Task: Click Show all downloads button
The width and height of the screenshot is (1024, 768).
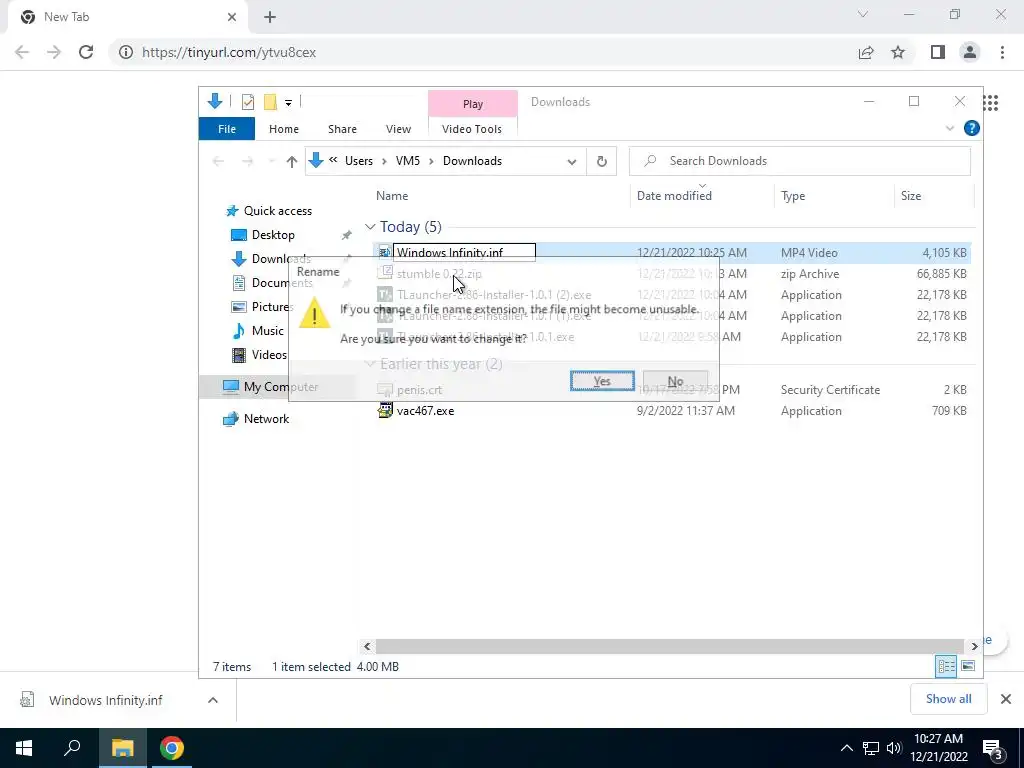Action: point(948,699)
